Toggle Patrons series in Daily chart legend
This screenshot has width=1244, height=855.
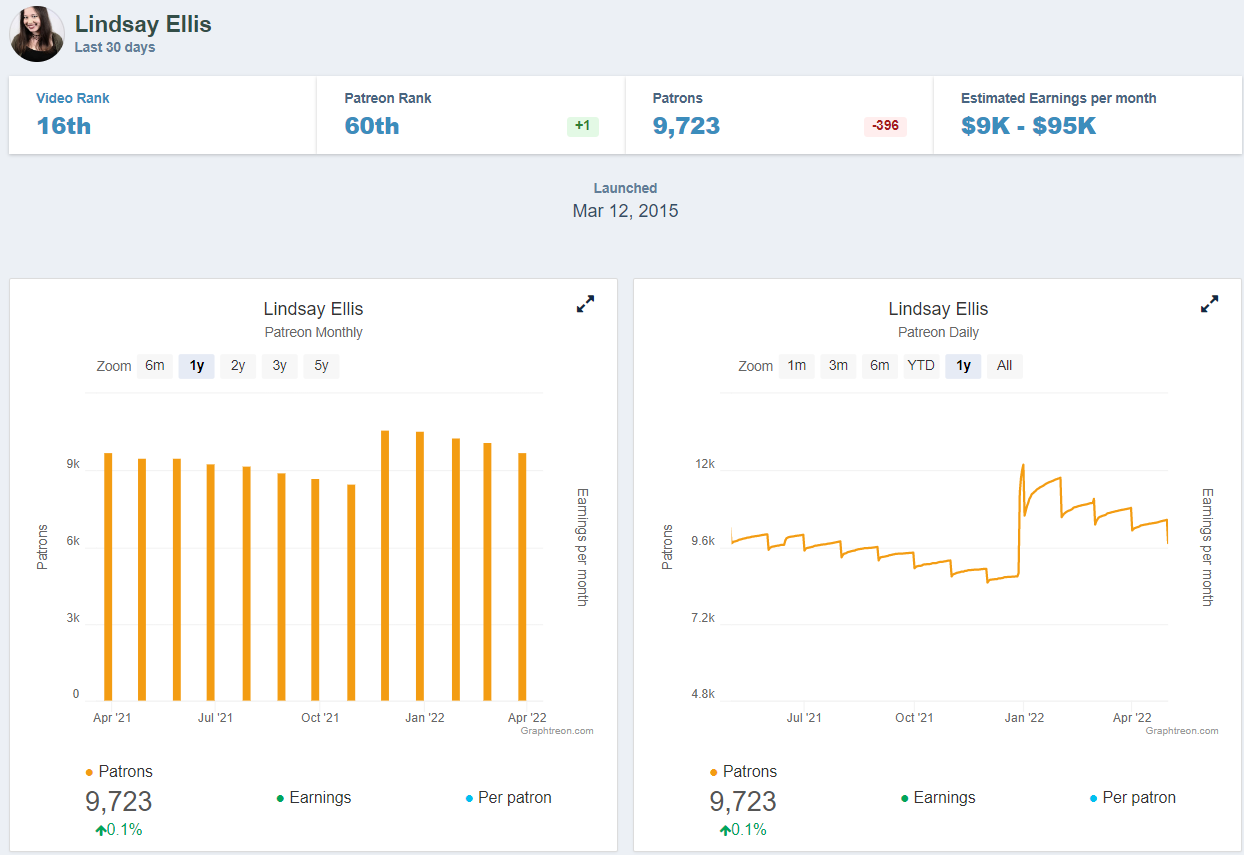coord(743,772)
